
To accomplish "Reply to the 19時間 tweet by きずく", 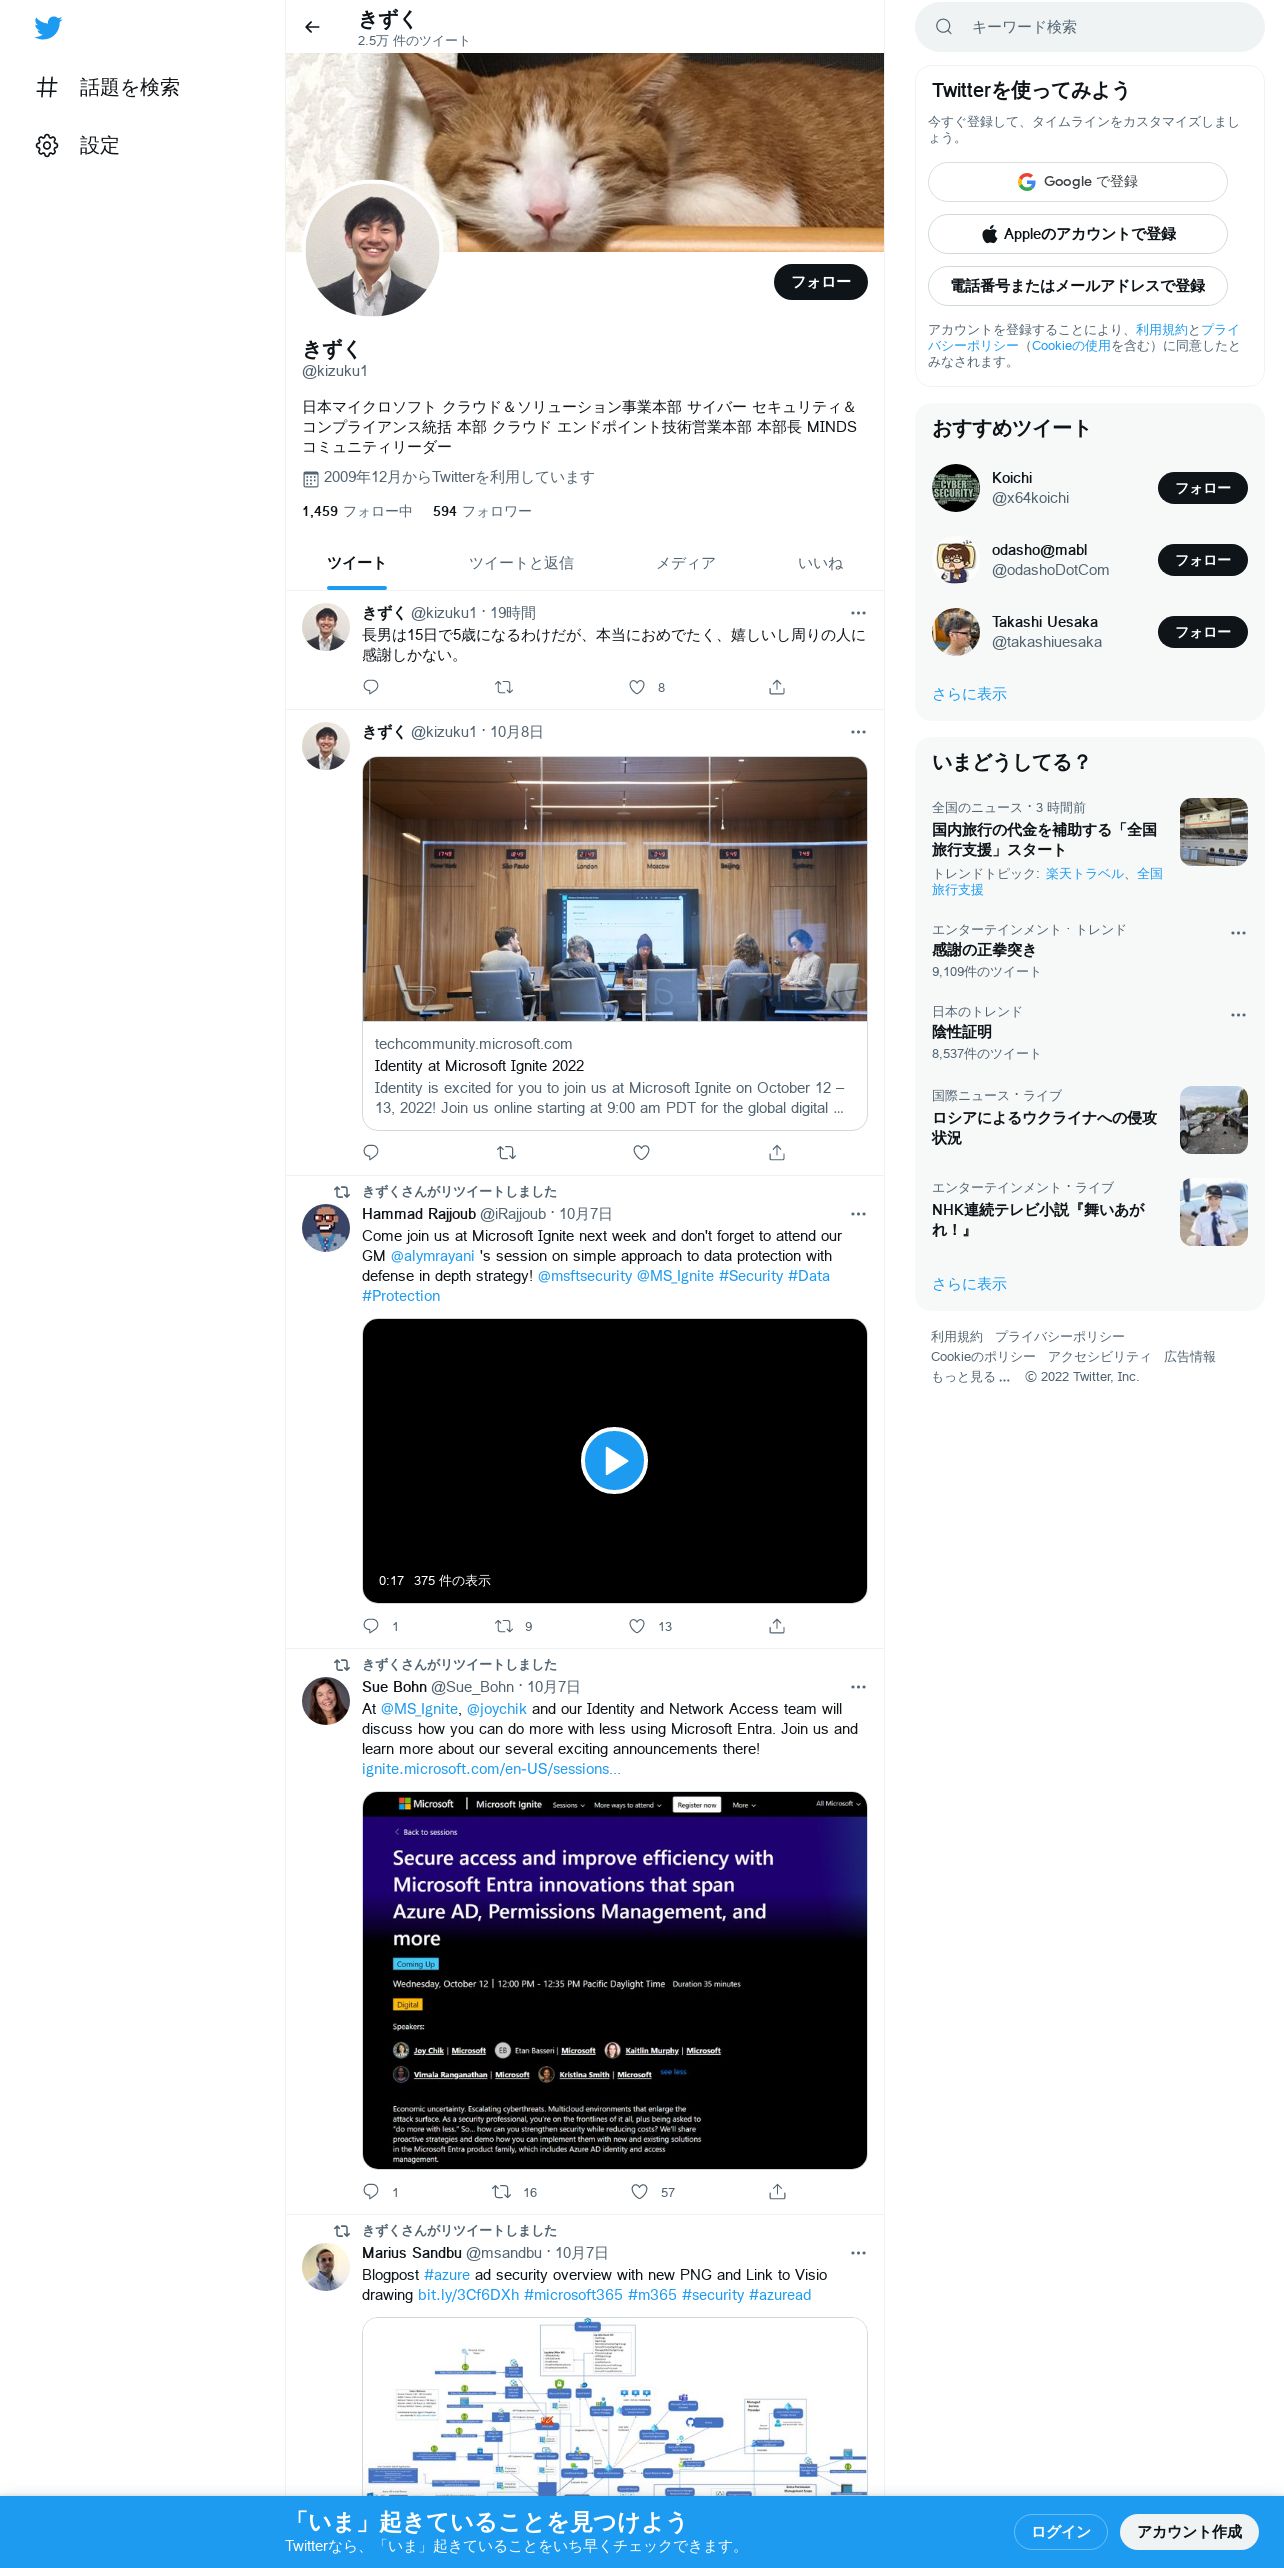I will [x=371, y=687].
